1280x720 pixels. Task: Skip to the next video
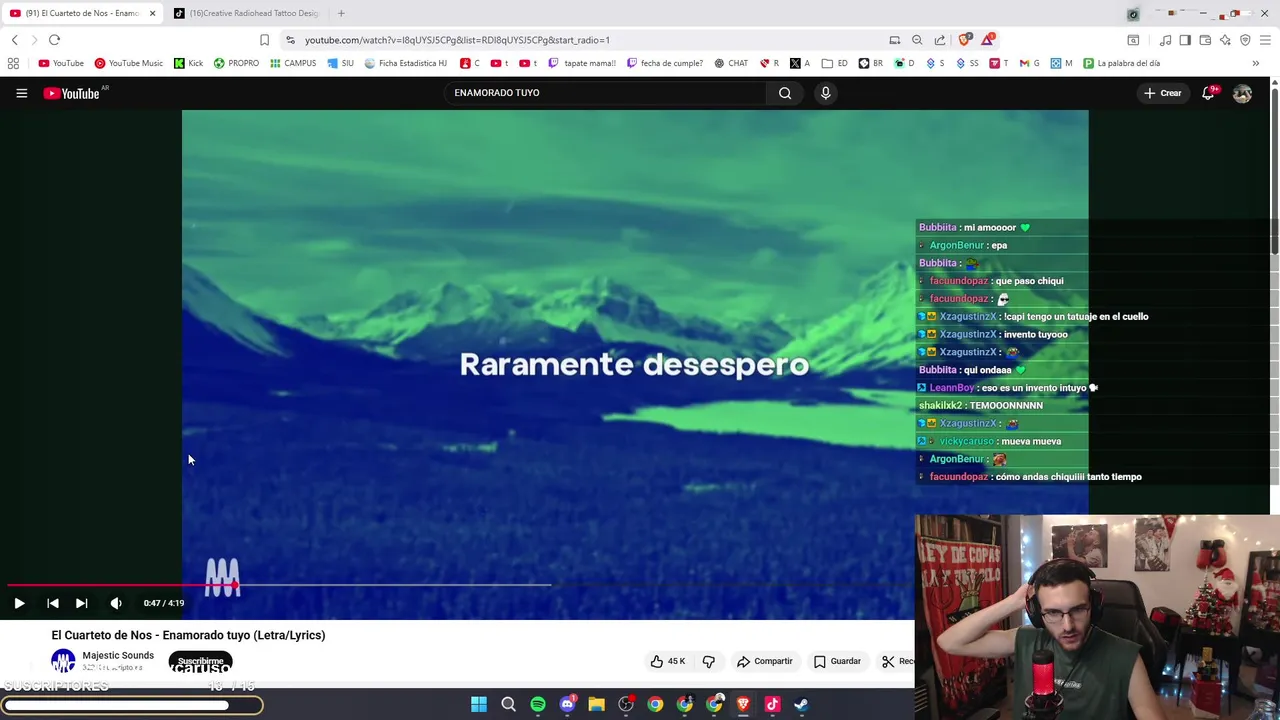click(x=82, y=603)
